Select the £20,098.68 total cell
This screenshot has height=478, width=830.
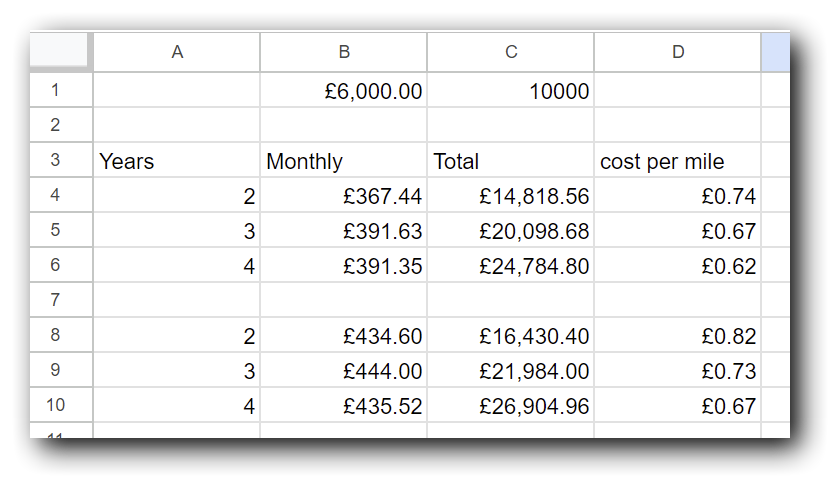(x=510, y=231)
